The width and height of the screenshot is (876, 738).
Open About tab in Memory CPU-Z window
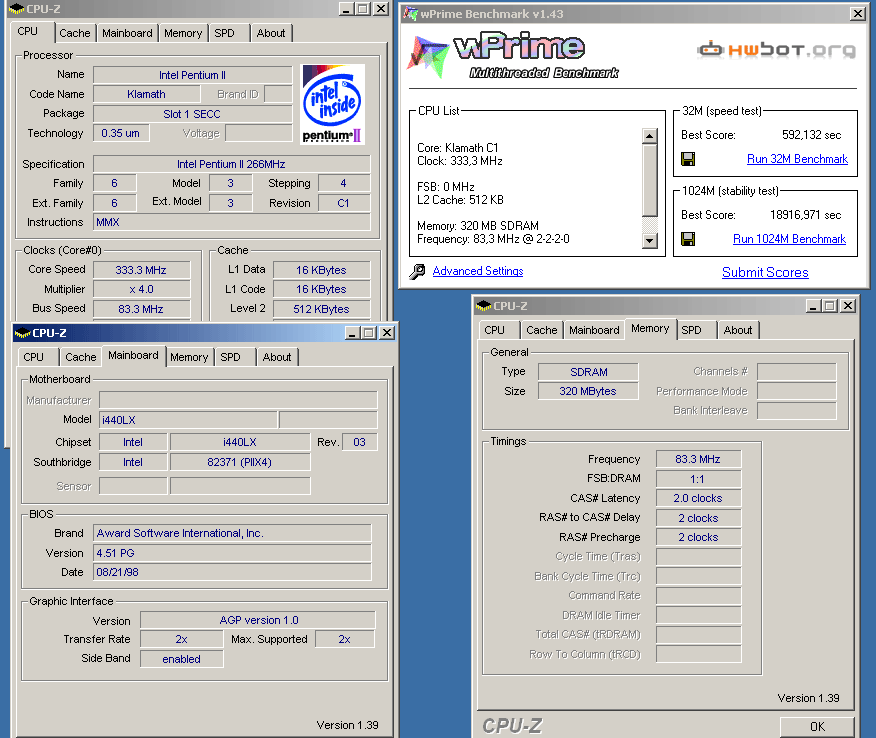pos(737,330)
